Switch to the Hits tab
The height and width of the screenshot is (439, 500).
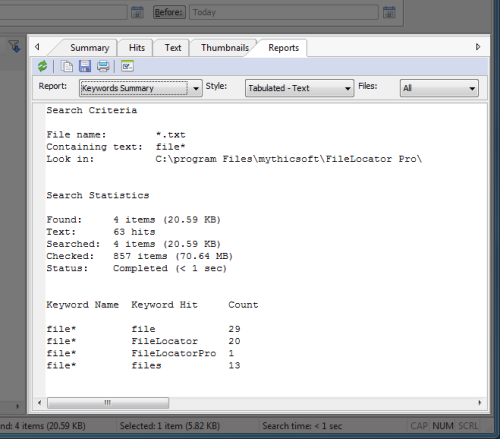click(137, 48)
